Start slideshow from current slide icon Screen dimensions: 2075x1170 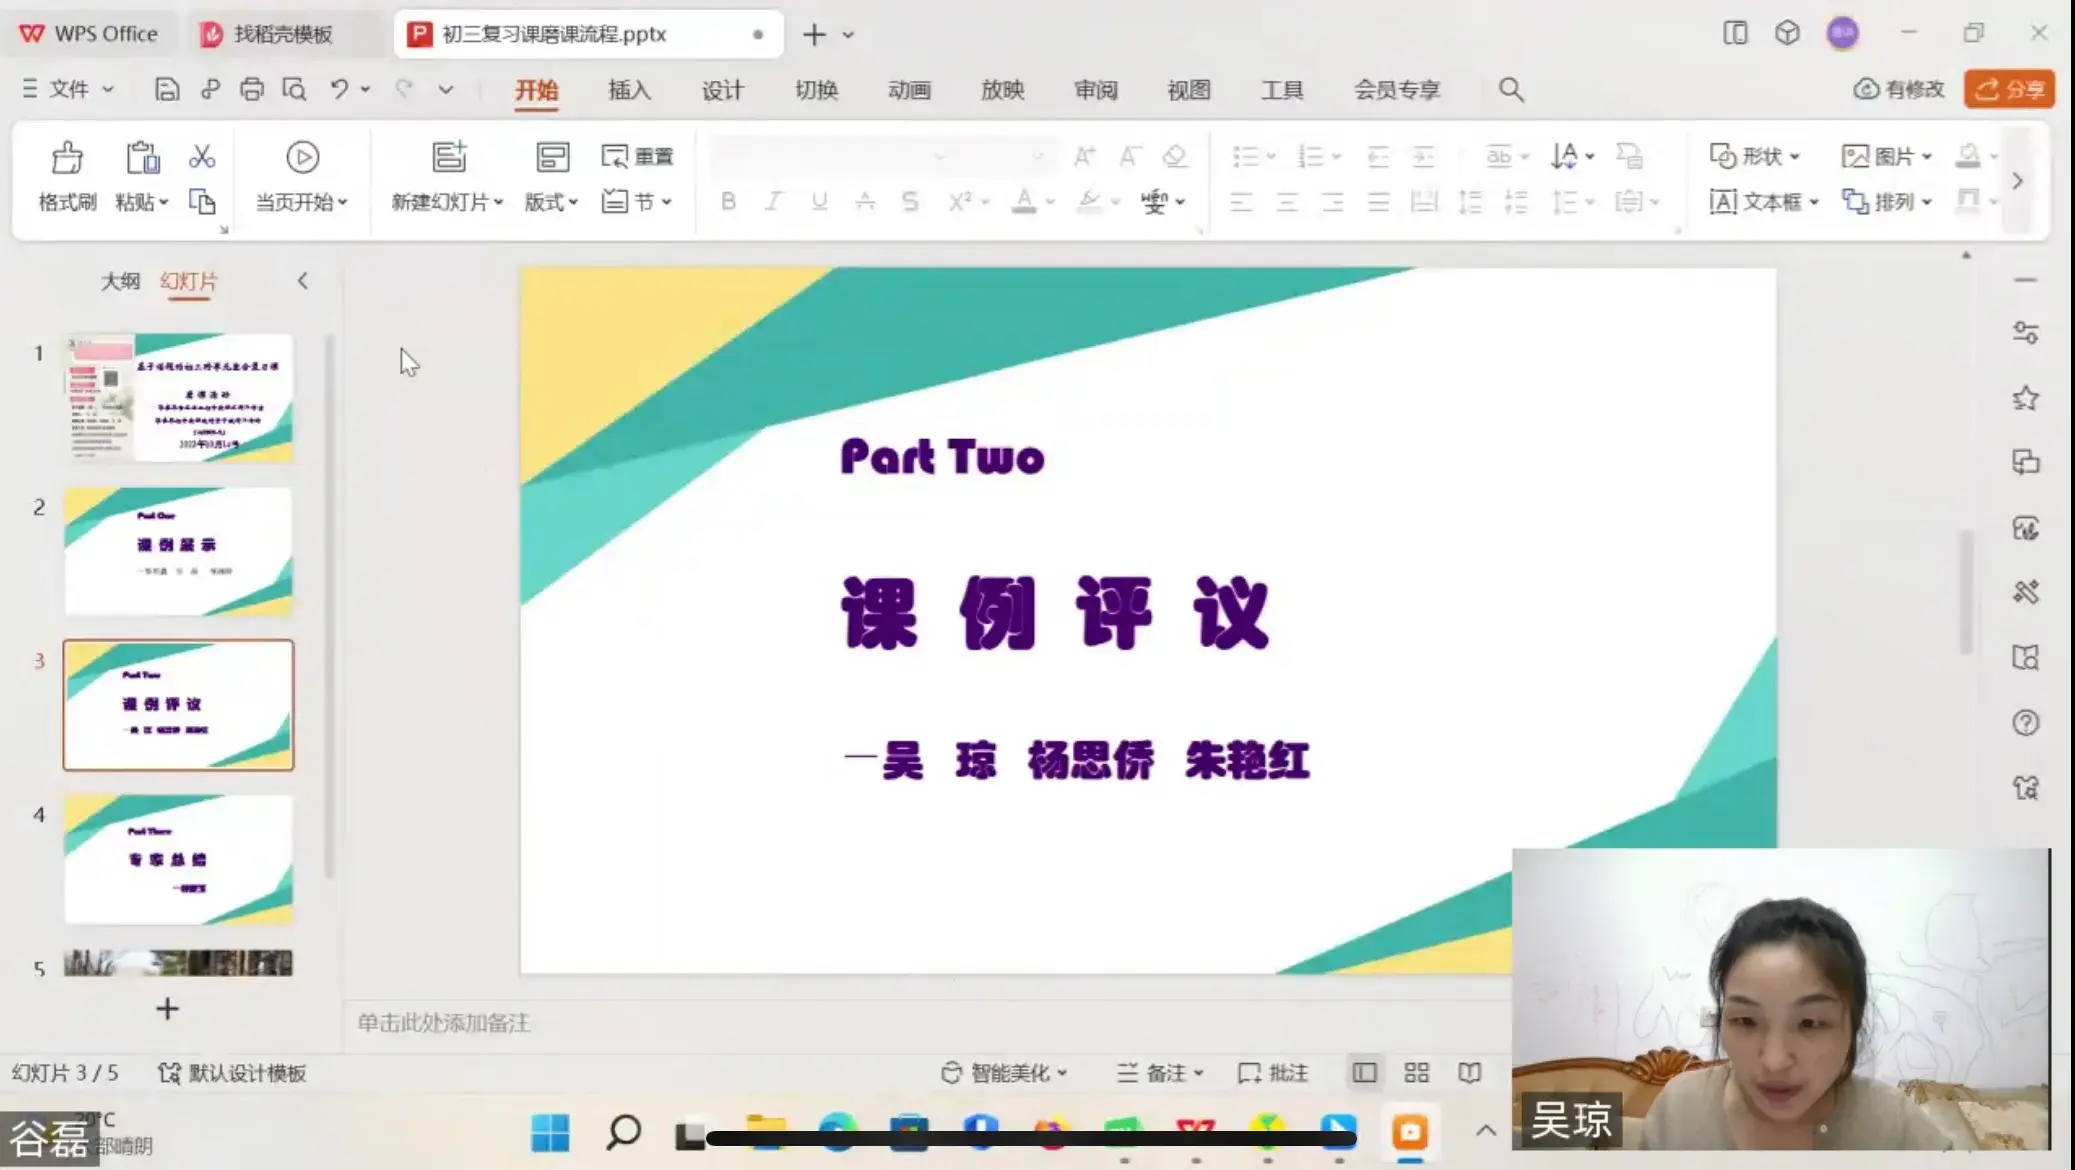[x=302, y=158]
